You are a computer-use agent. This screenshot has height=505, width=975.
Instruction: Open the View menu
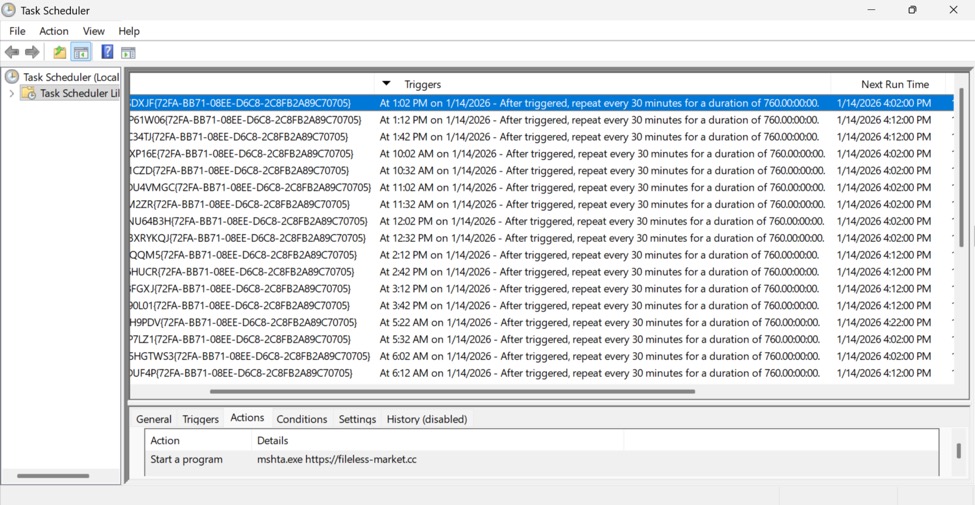coord(93,31)
